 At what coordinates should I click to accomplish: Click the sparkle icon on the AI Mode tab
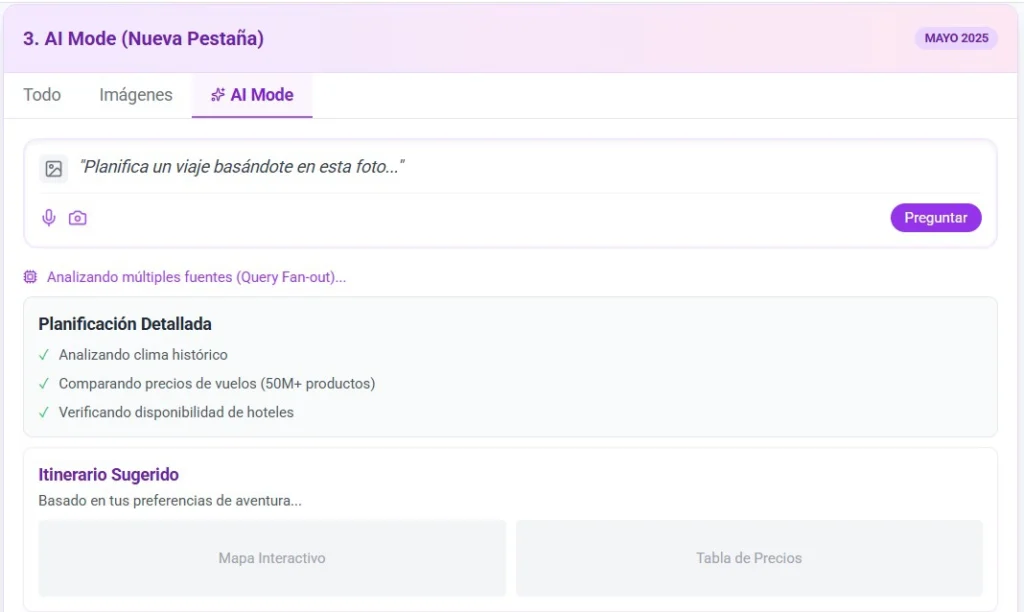tap(217, 95)
